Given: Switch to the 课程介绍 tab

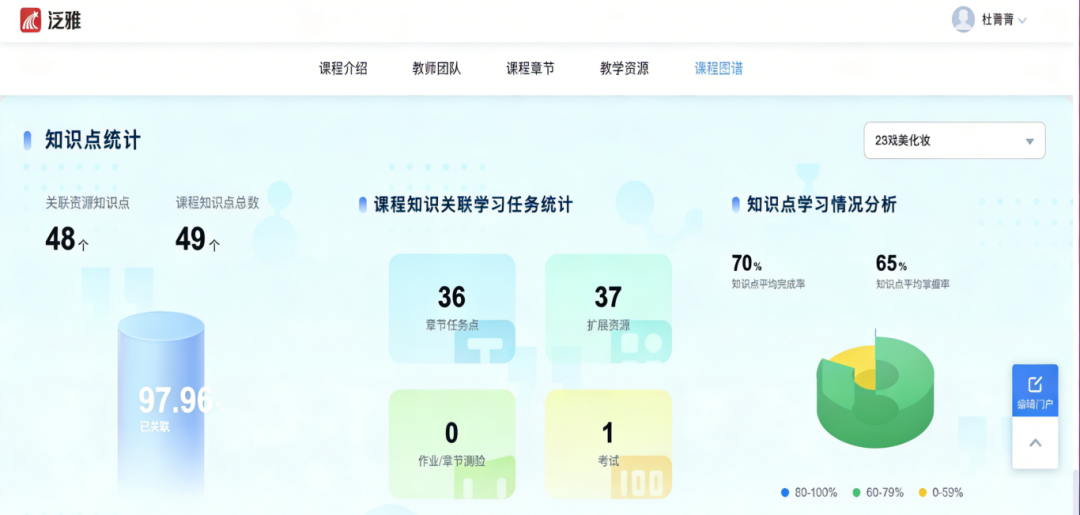Looking at the screenshot, I should click(343, 69).
